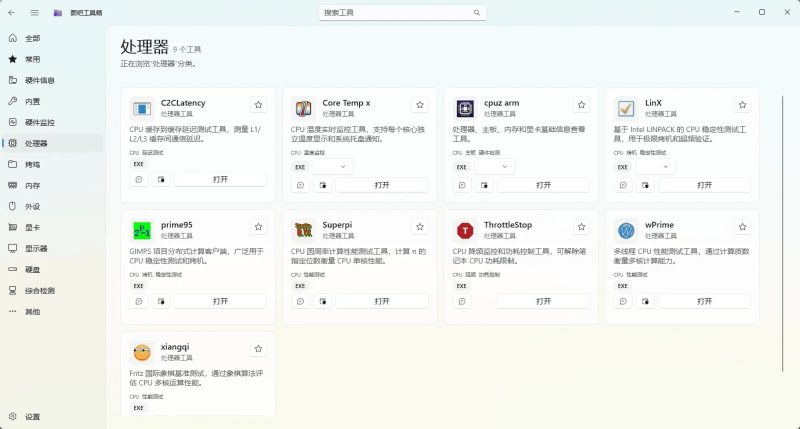The image size is (800, 429).
Task: Favorite C2CLatency with its star
Action: click(258, 105)
